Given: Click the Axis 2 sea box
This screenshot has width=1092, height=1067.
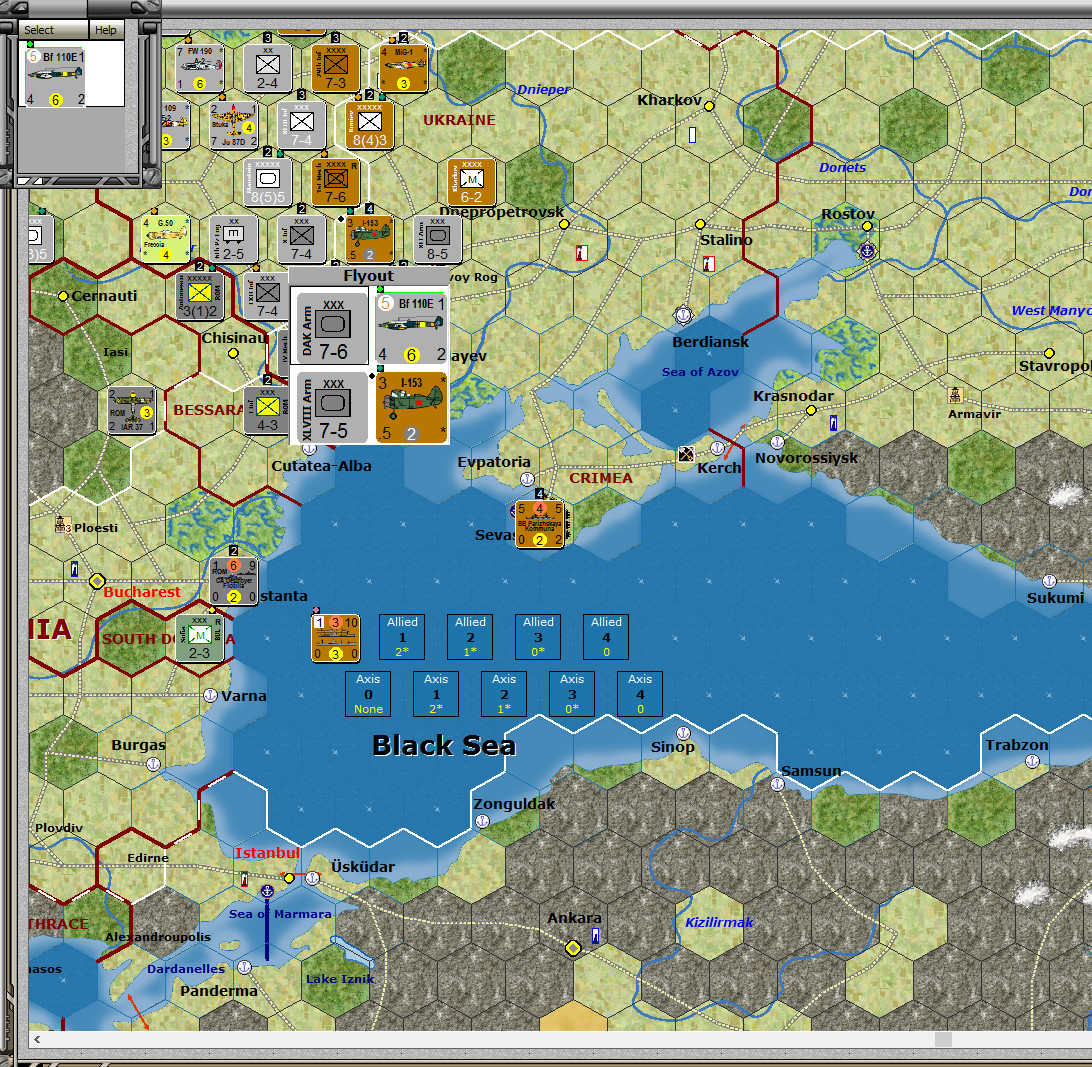Looking at the screenshot, I should (504, 694).
